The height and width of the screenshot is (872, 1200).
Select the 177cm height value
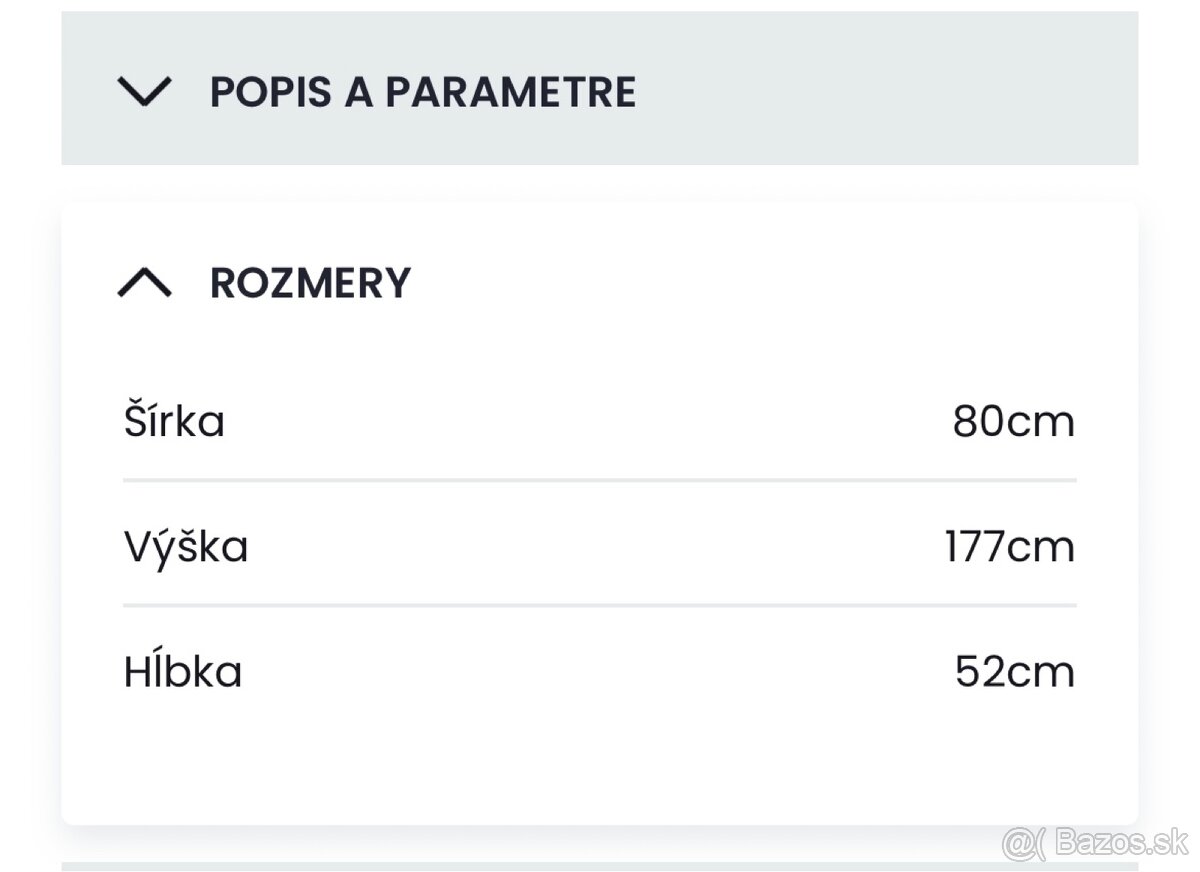pos(1009,547)
